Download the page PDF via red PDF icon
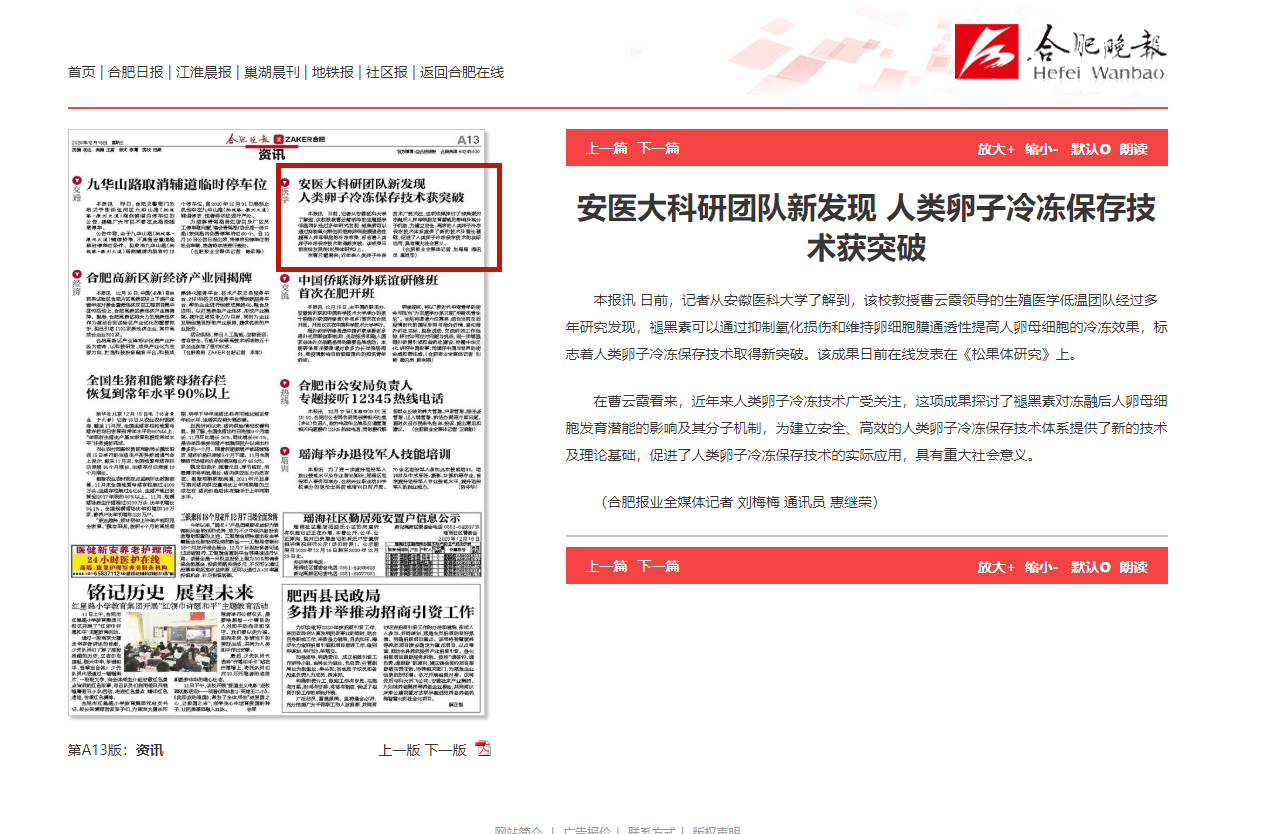This screenshot has height=834, width=1262. 484,750
